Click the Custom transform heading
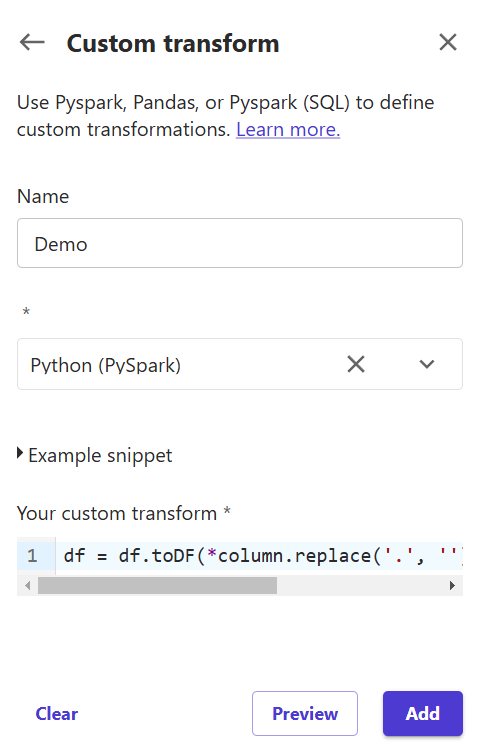The width and height of the screenshot is (482, 756). pos(173,43)
